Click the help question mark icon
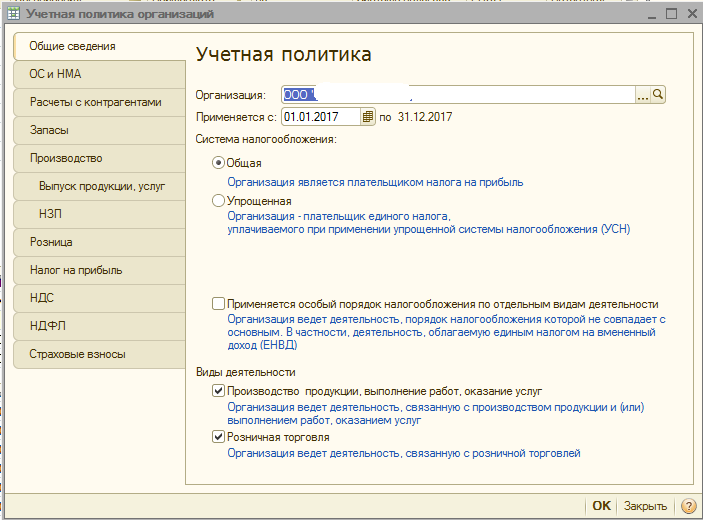 688,506
